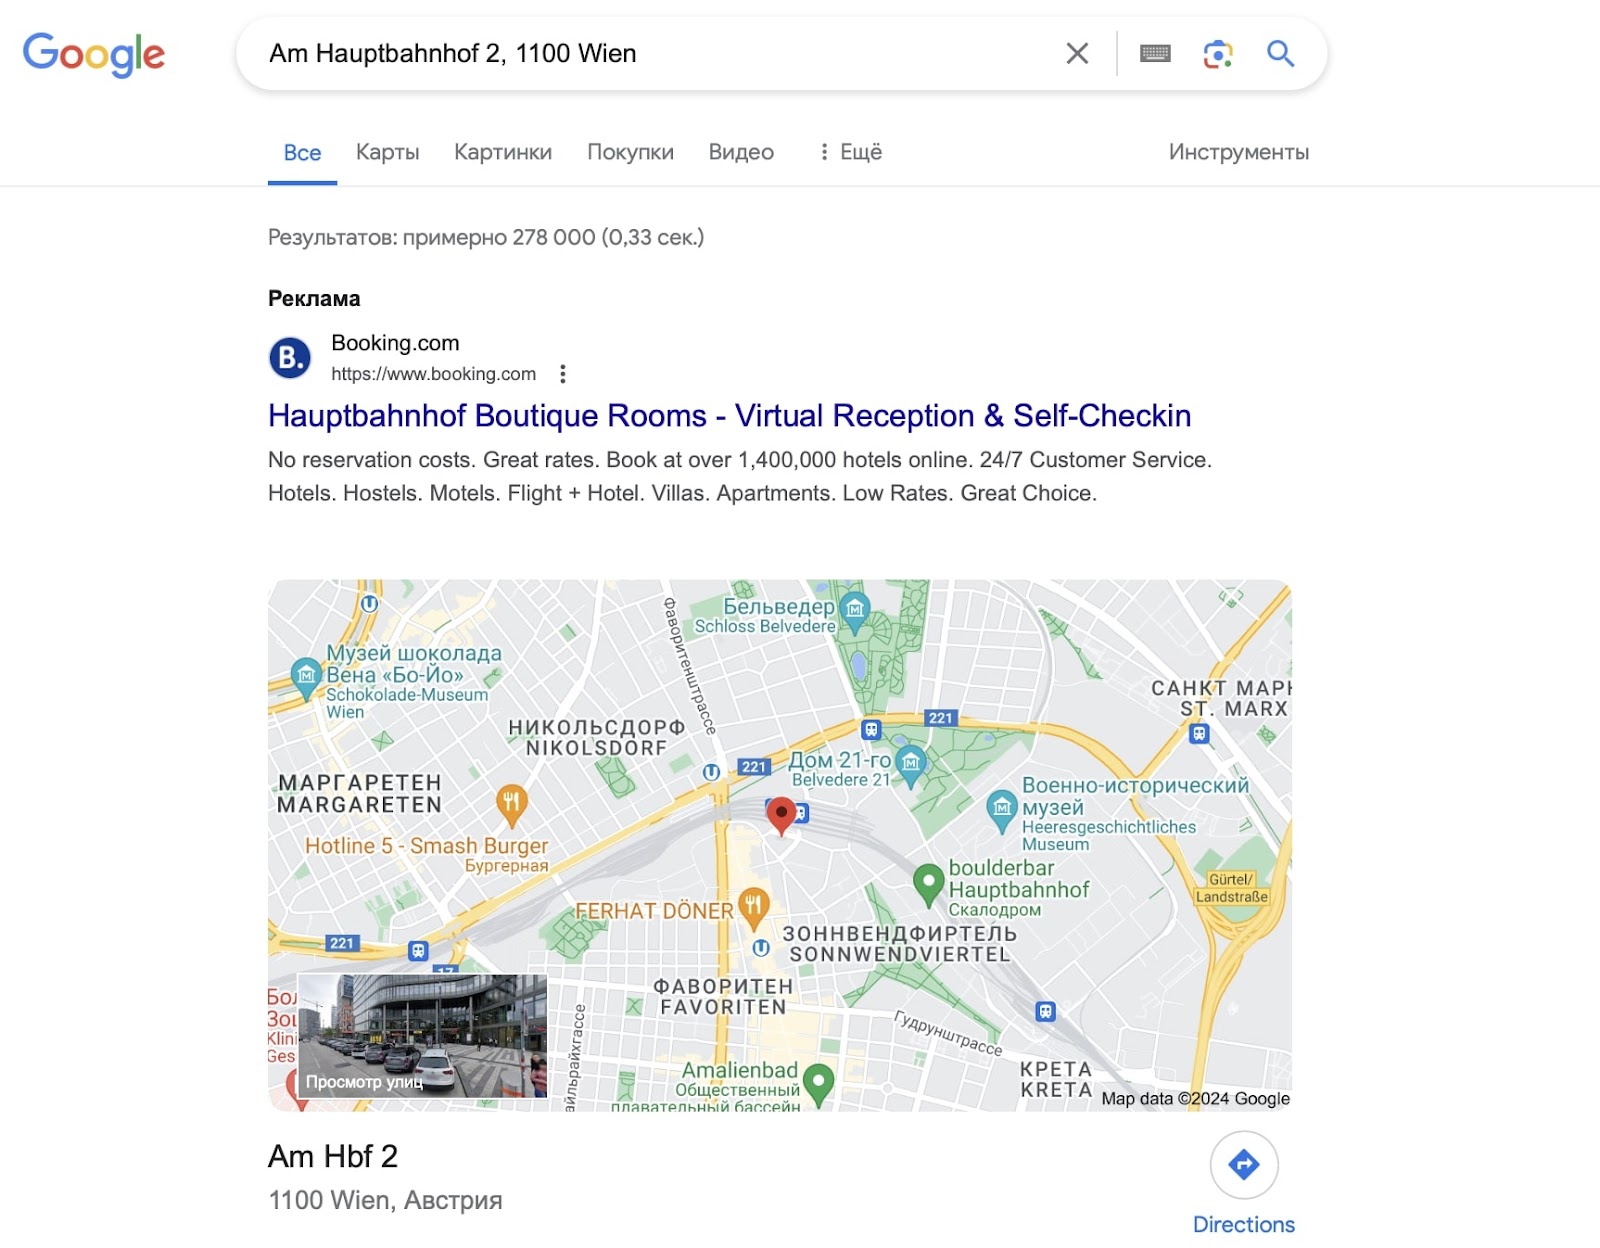Select the Schokolade-Museum Wien marker
The image size is (1600, 1248).
click(x=305, y=677)
